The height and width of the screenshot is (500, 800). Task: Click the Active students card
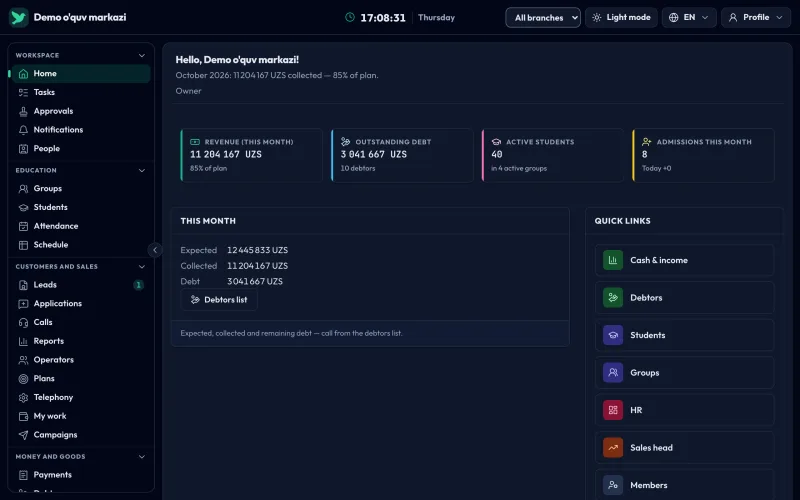coord(553,155)
